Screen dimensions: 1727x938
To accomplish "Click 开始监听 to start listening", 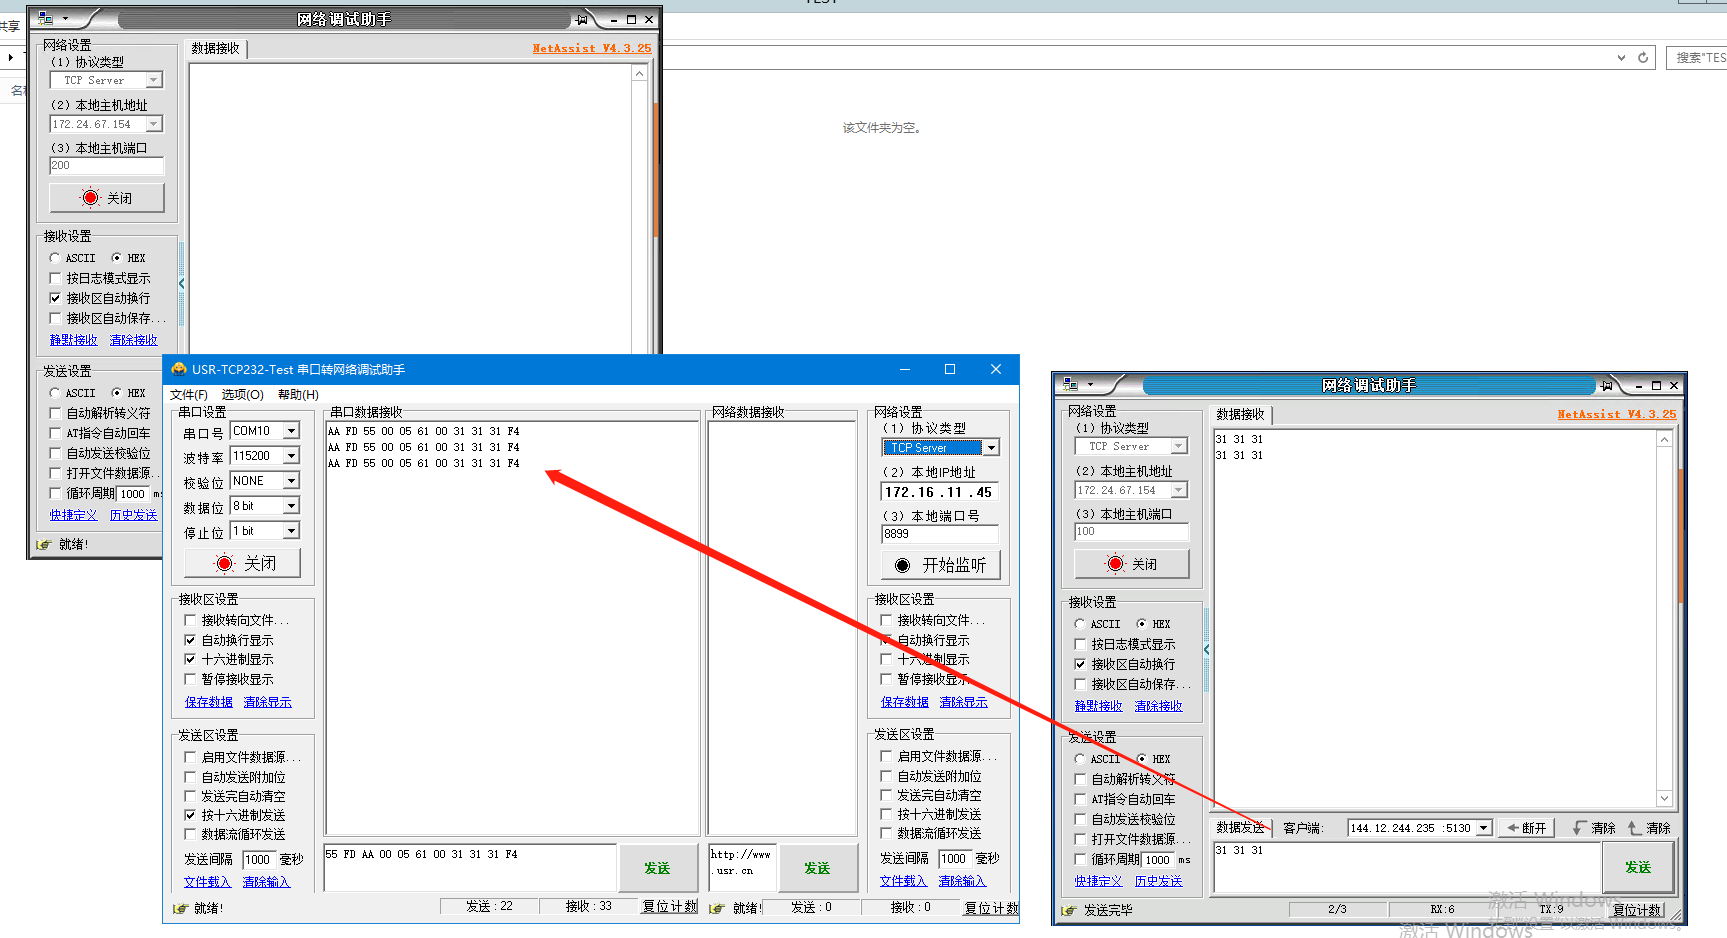I will click(x=941, y=565).
